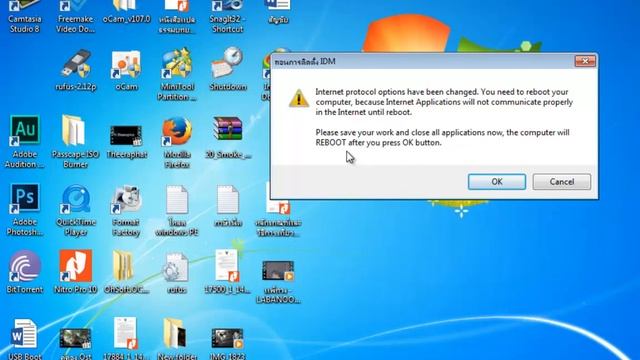640x360 pixels.
Task: Select the Shutdown shortcut icon
Action: 227,69
